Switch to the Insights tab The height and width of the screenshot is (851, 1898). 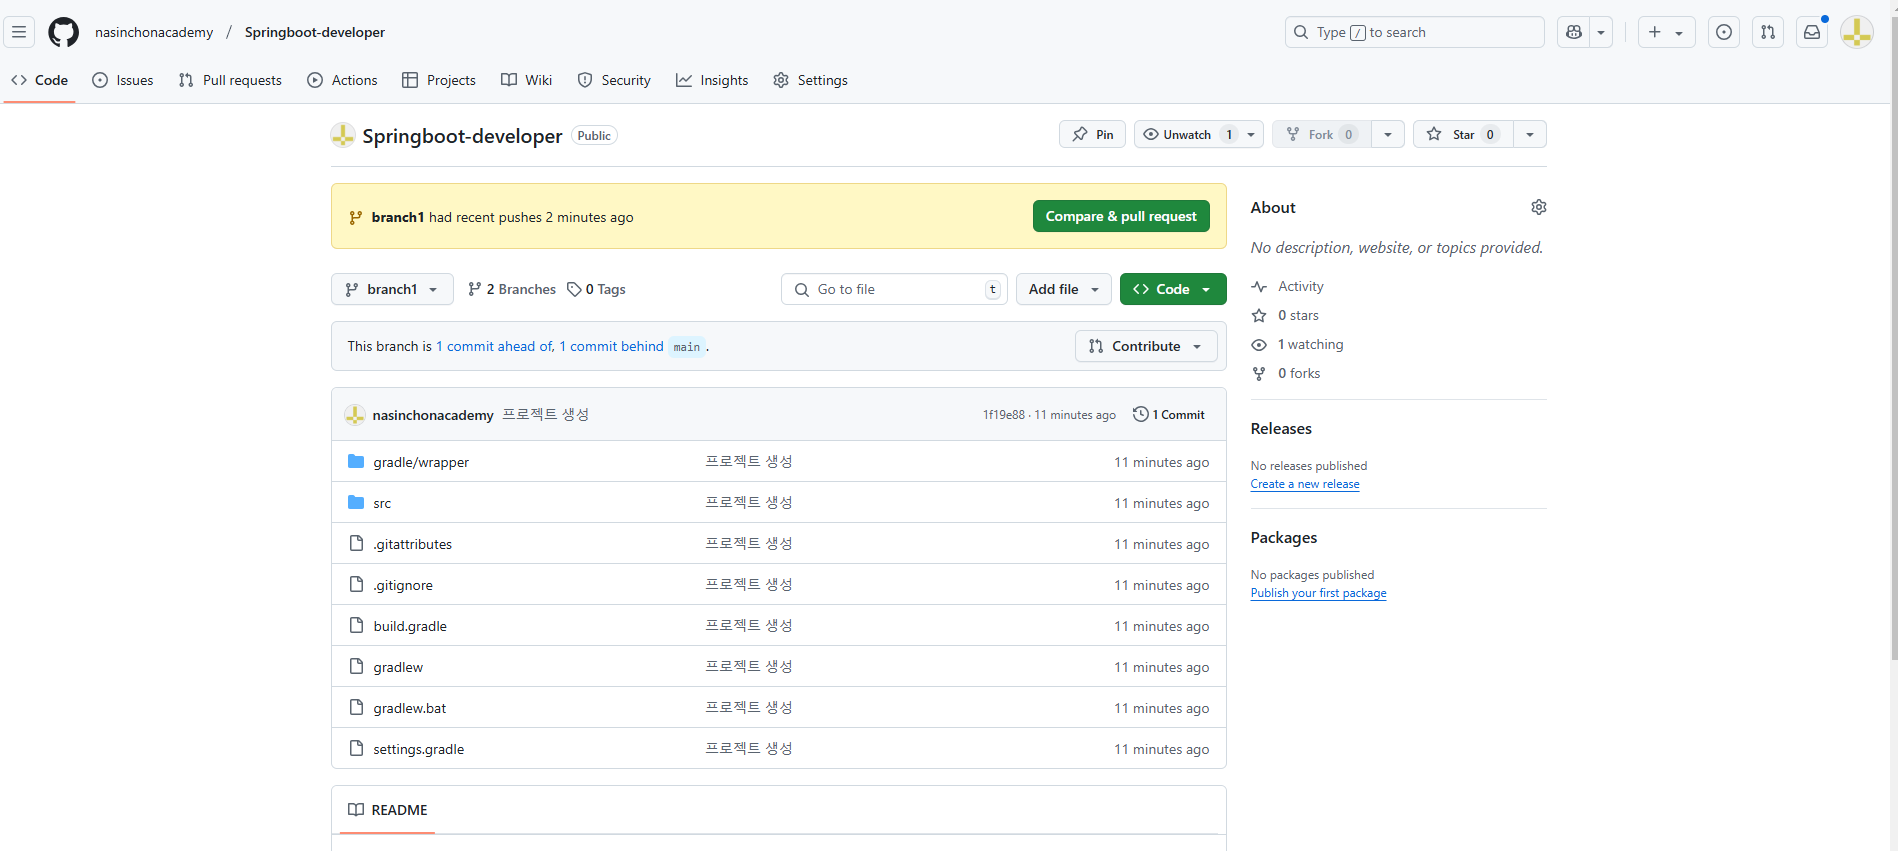pos(712,80)
